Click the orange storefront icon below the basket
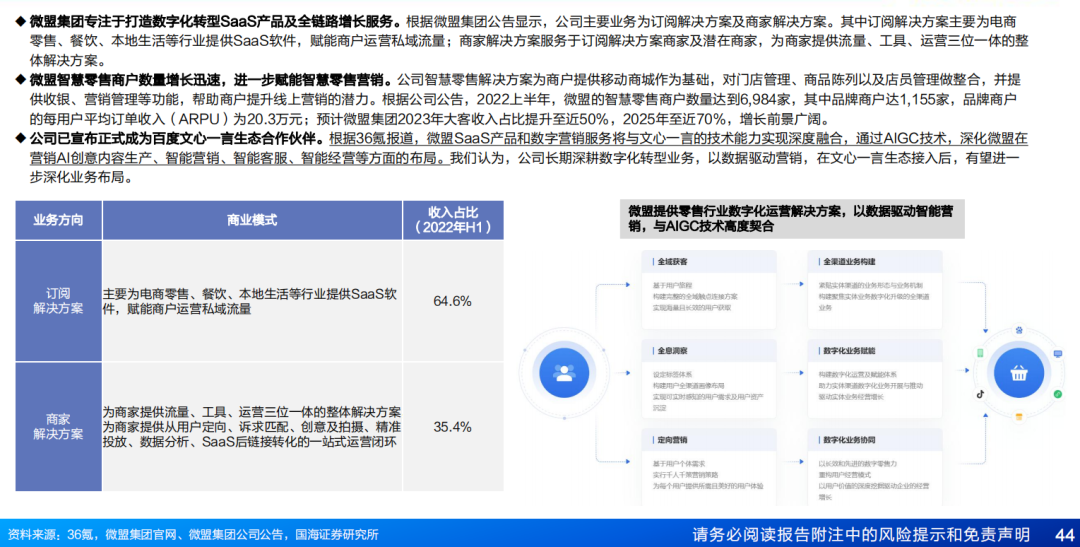This screenshot has height=547, width=1080. point(1019,416)
